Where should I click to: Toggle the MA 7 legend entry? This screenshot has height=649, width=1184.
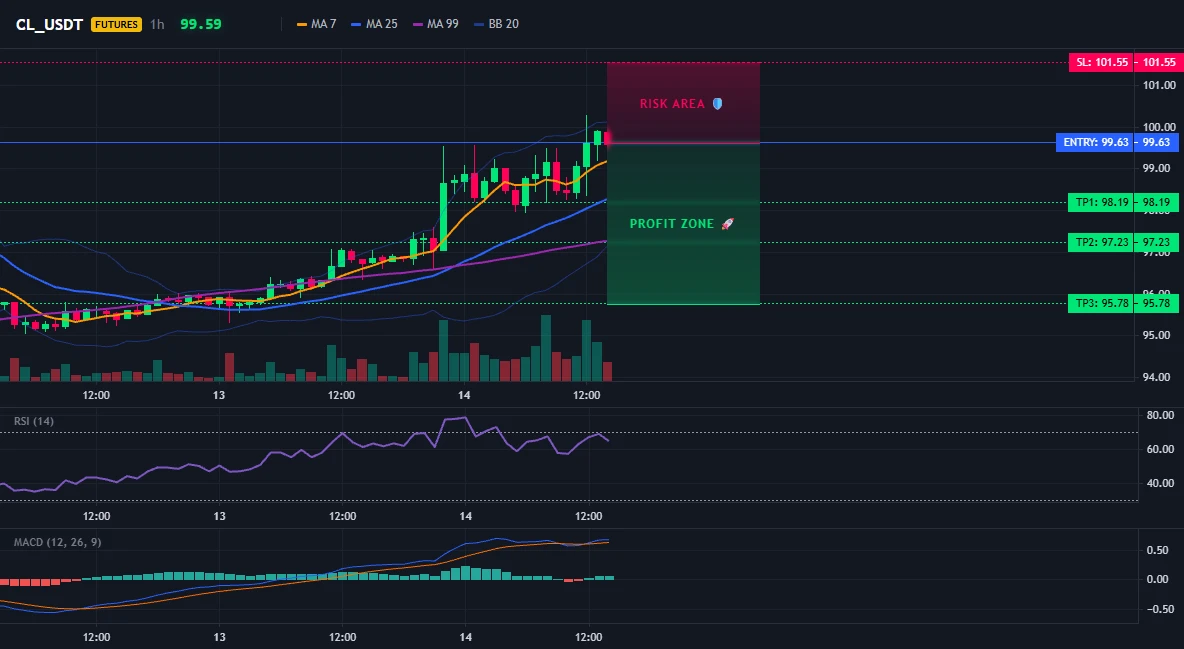[x=316, y=24]
